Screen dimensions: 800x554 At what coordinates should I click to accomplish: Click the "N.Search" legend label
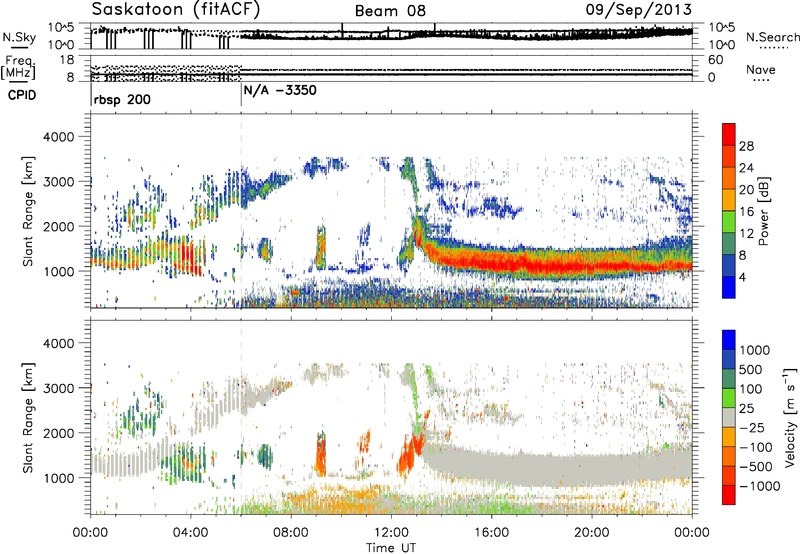[772, 37]
